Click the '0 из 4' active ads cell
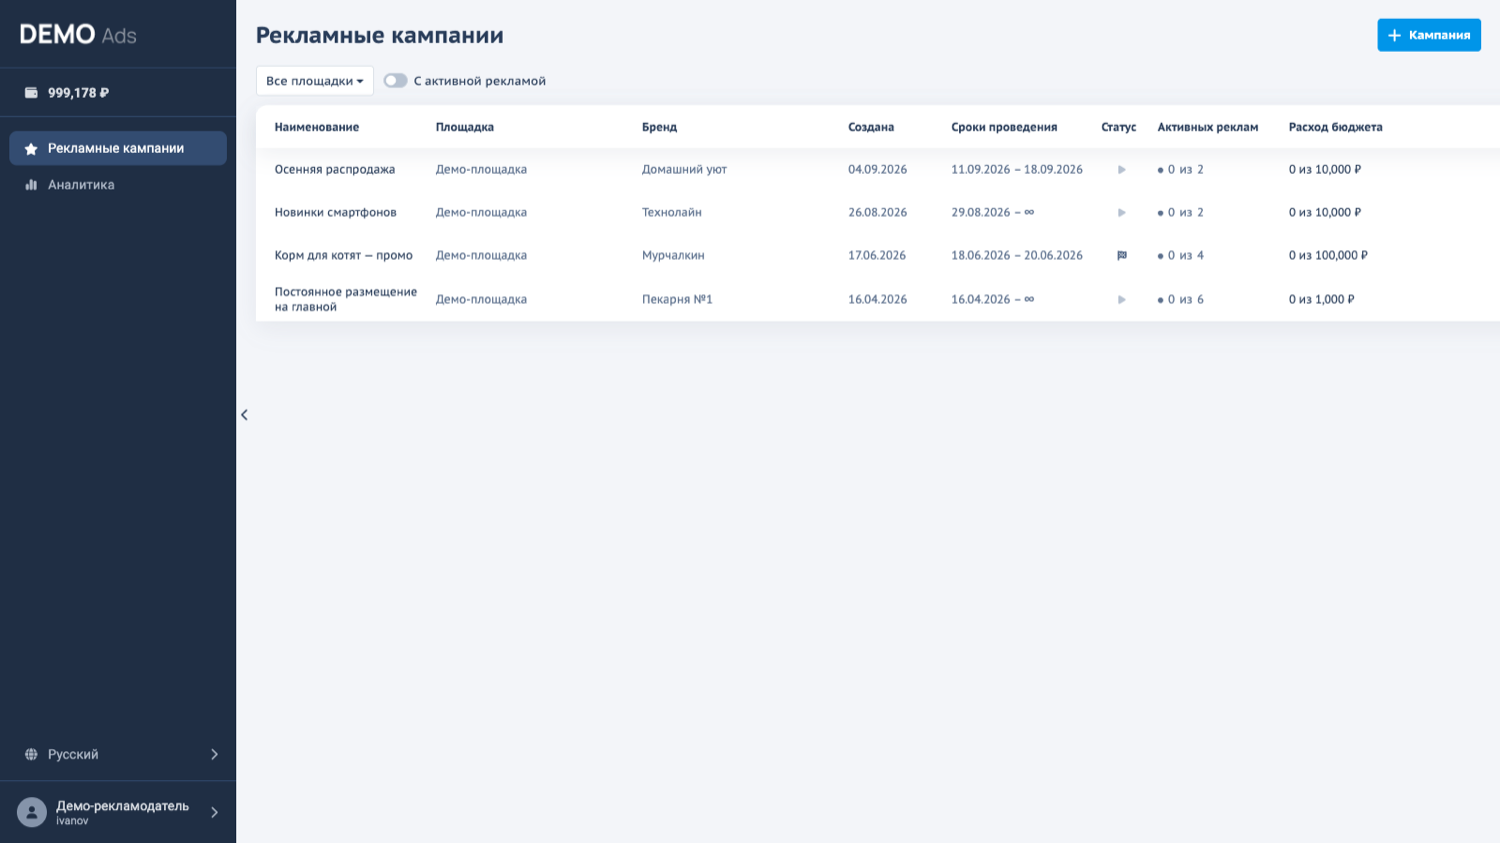 coord(1181,256)
